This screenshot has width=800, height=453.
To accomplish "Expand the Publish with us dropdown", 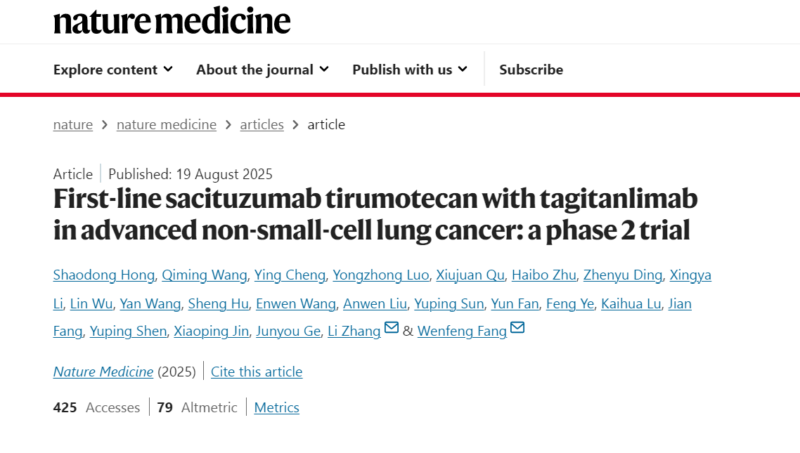I will coord(410,69).
